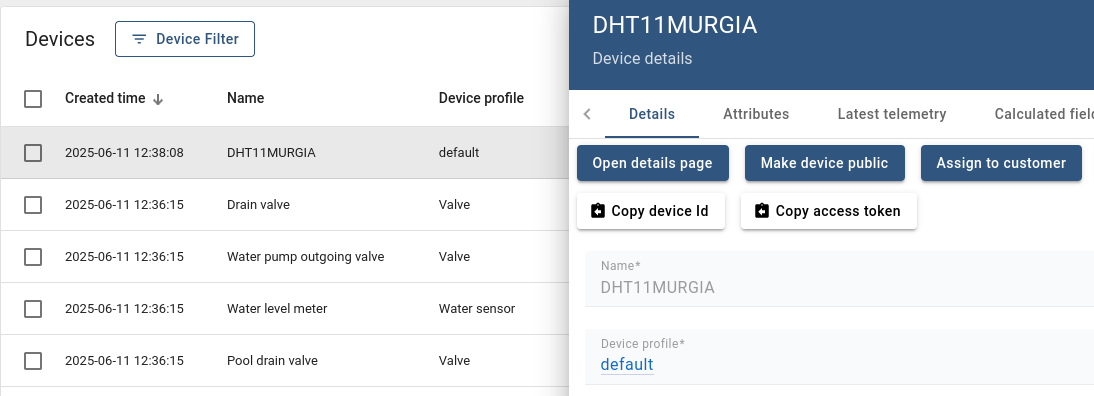Click the Created time sort arrow
The image size is (1094, 396).
pos(158,99)
